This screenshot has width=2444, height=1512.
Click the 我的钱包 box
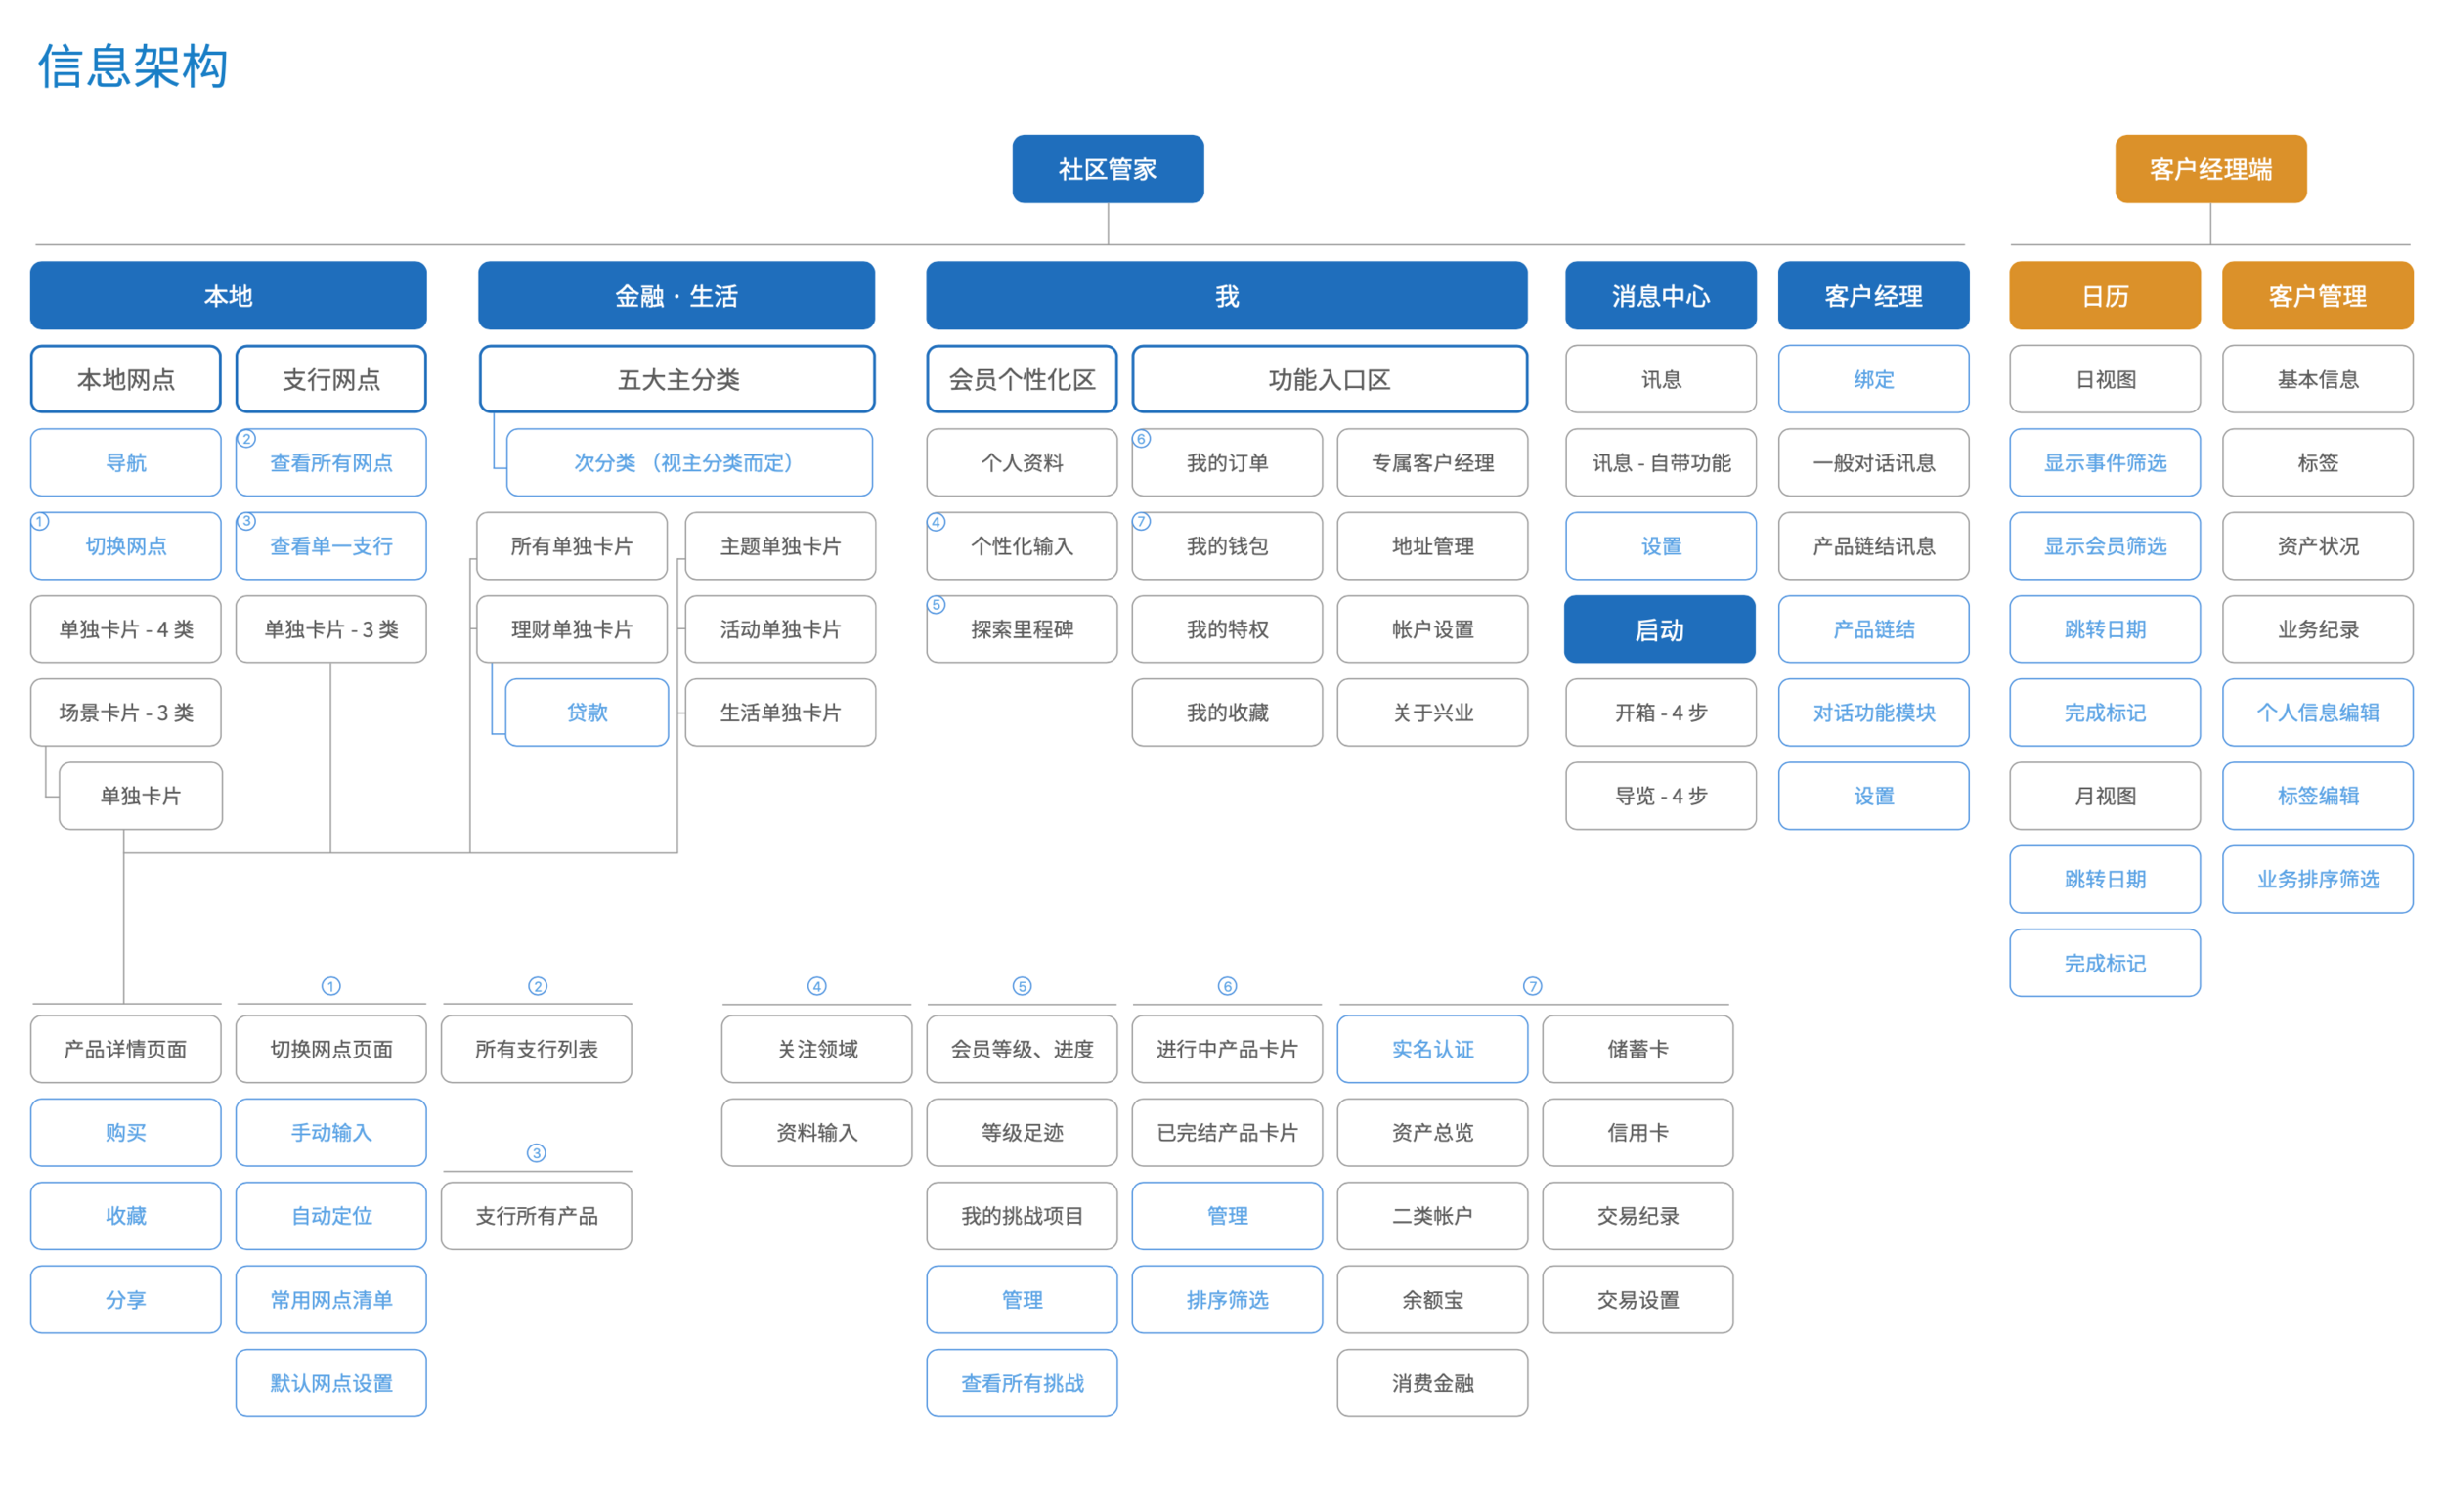pyautogui.click(x=1227, y=546)
